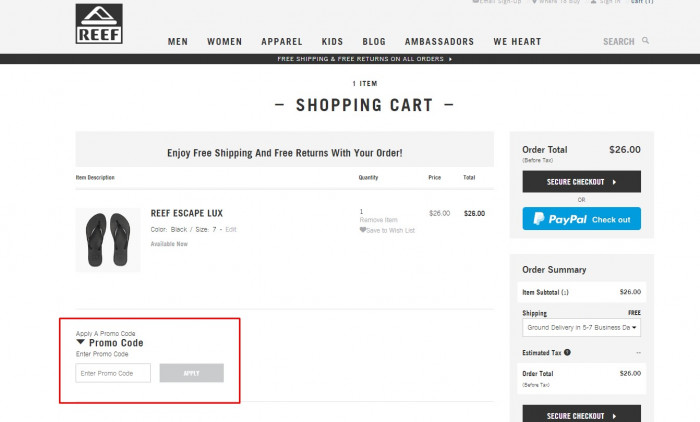The width and height of the screenshot is (700, 422).
Task: Click the top SECURE CHECKOUT button
Action: click(582, 182)
